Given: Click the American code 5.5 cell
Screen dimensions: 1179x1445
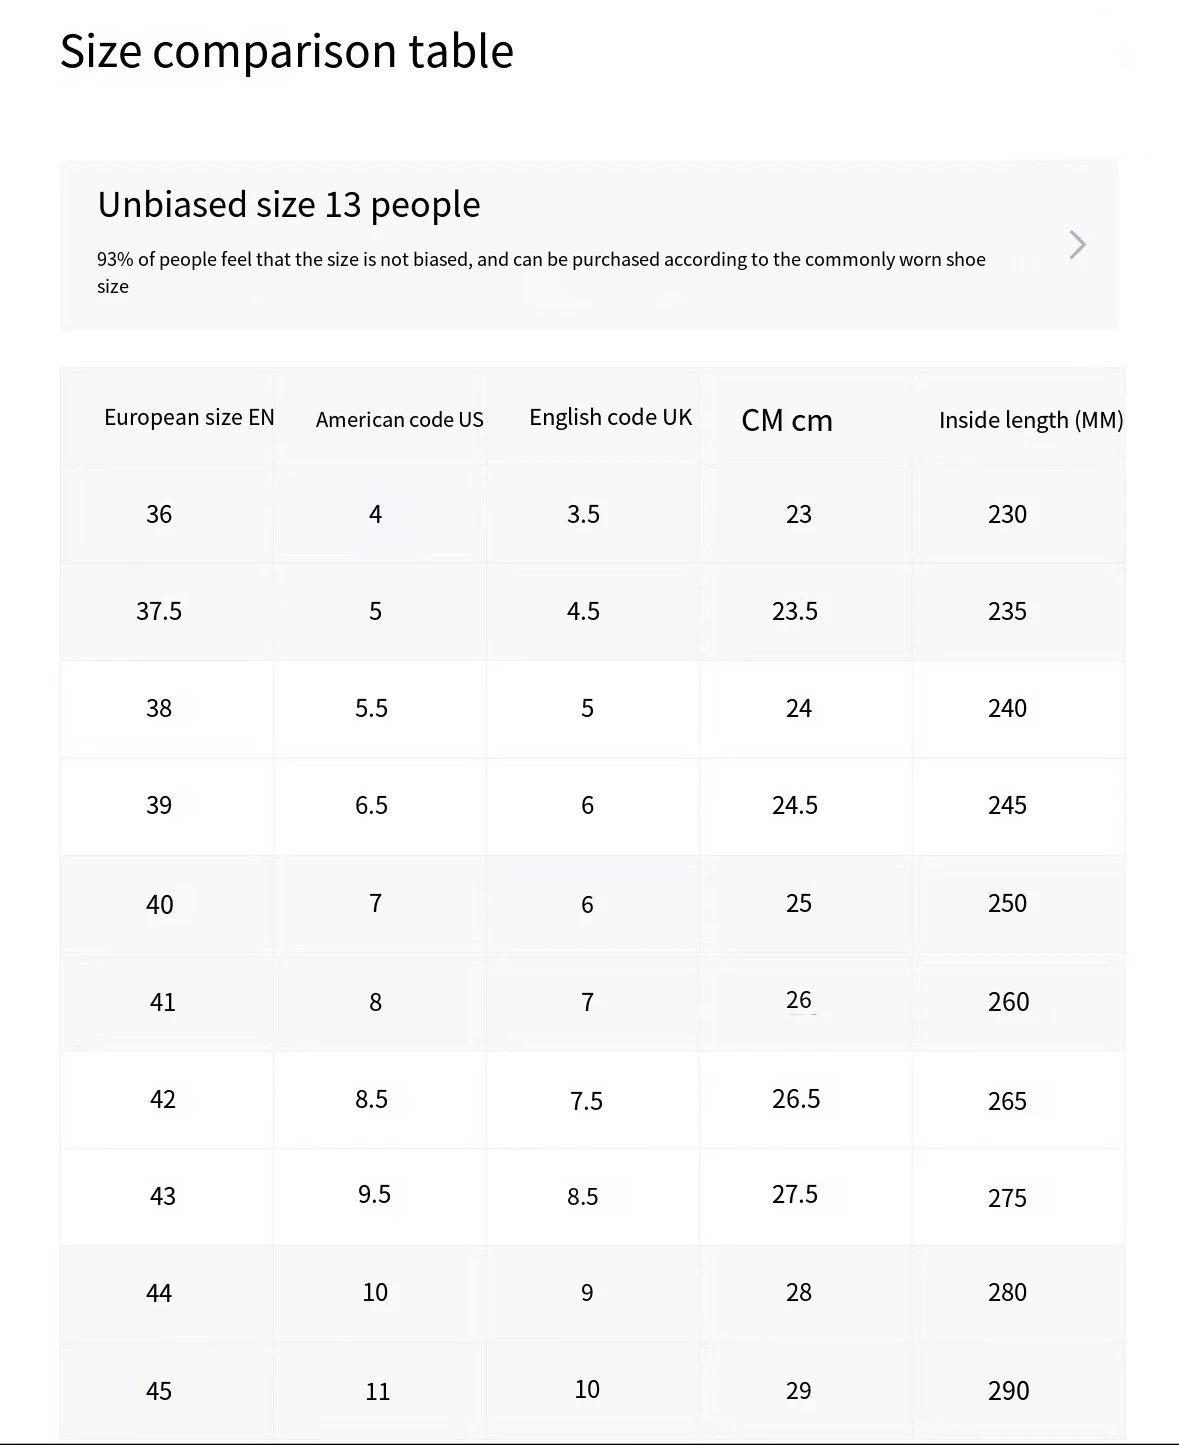Looking at the screenshot, I should point(371,709).
